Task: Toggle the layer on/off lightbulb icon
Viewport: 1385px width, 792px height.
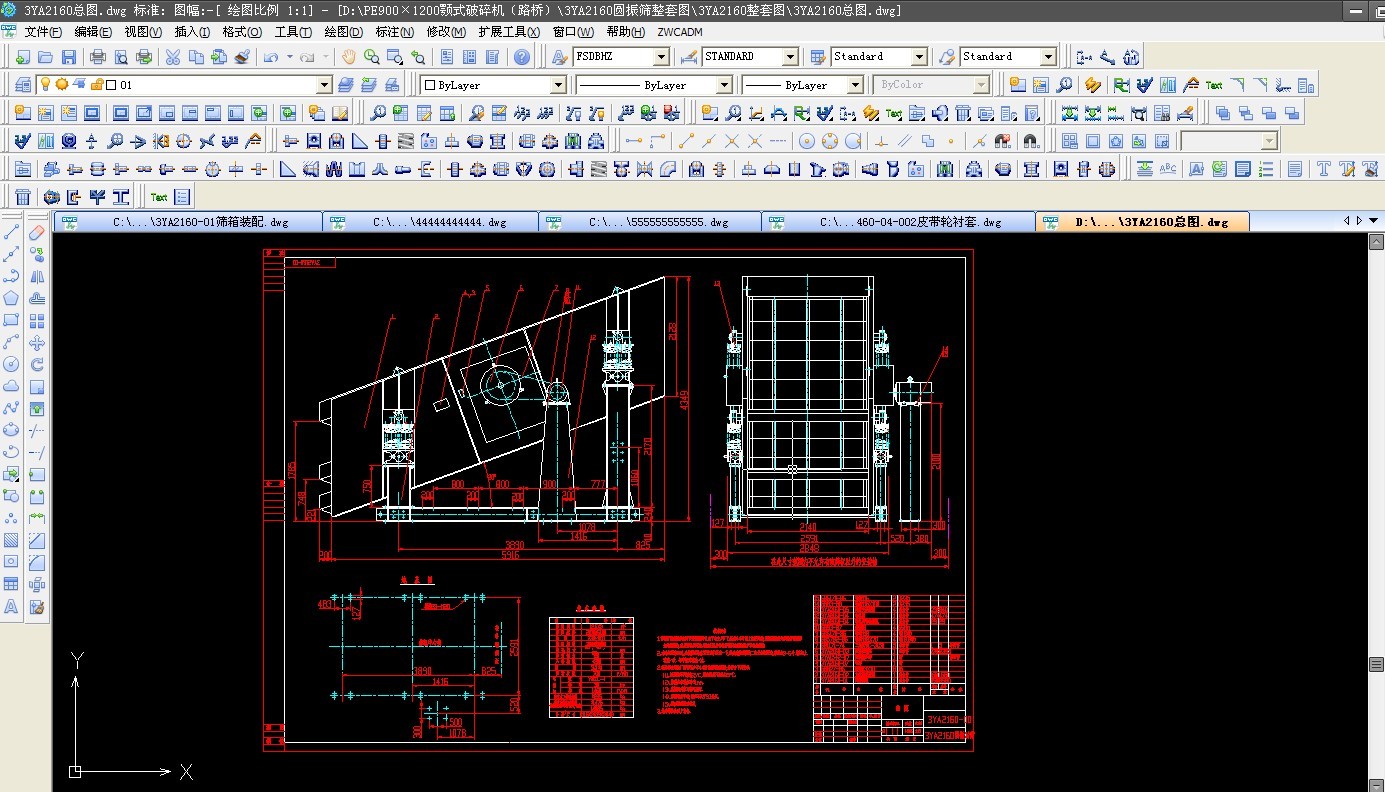Action: click(45, 85)
